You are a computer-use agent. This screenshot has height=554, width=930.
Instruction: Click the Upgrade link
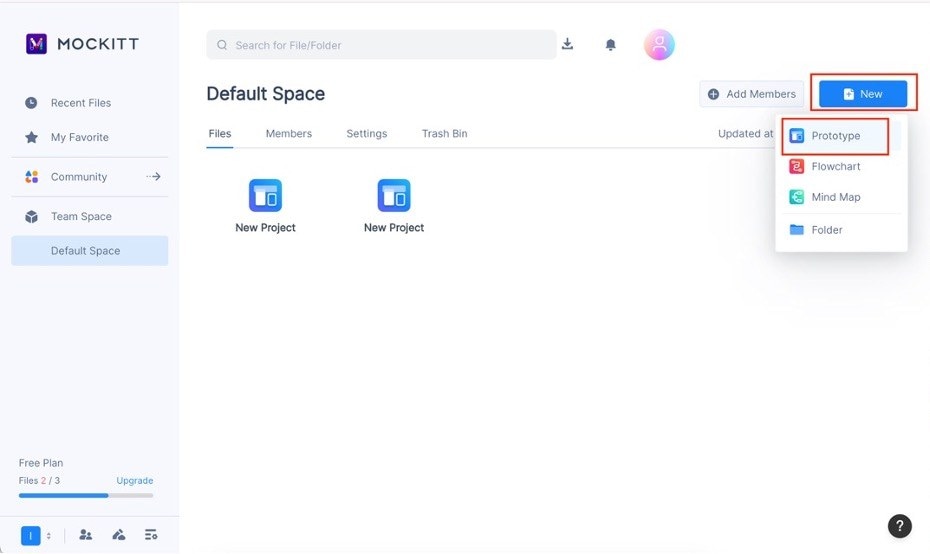point(135,481)
